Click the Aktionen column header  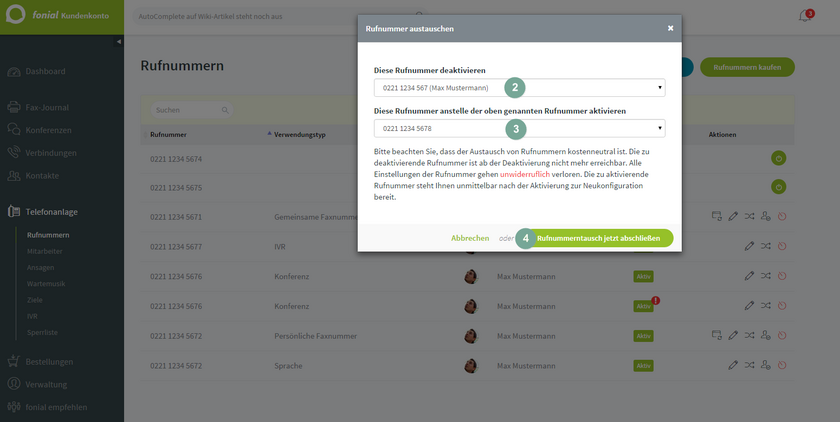click(x=722, y=135)
